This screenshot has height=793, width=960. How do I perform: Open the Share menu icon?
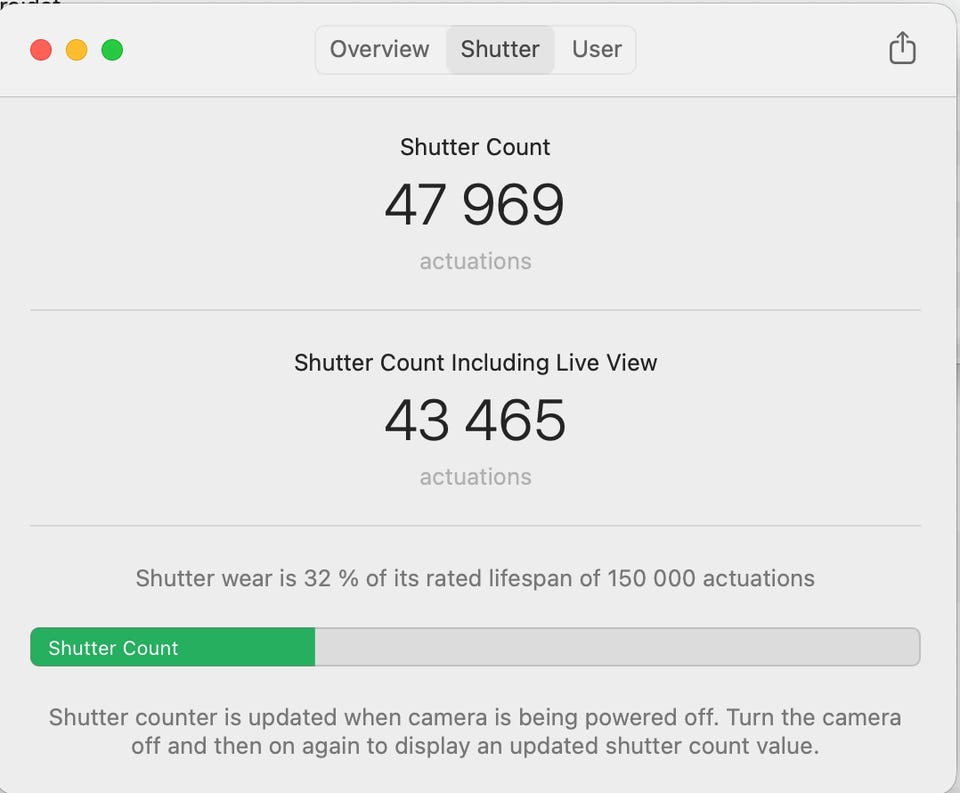coord(902,48)
